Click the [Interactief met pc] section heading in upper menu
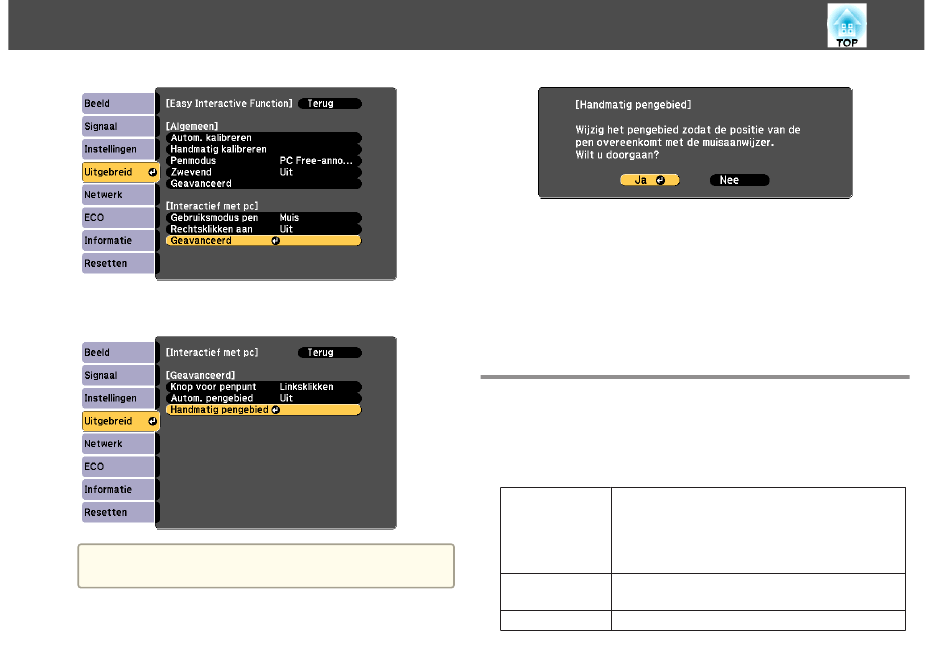The height and width of the screenshot is (660, 950). coord(212,206)
